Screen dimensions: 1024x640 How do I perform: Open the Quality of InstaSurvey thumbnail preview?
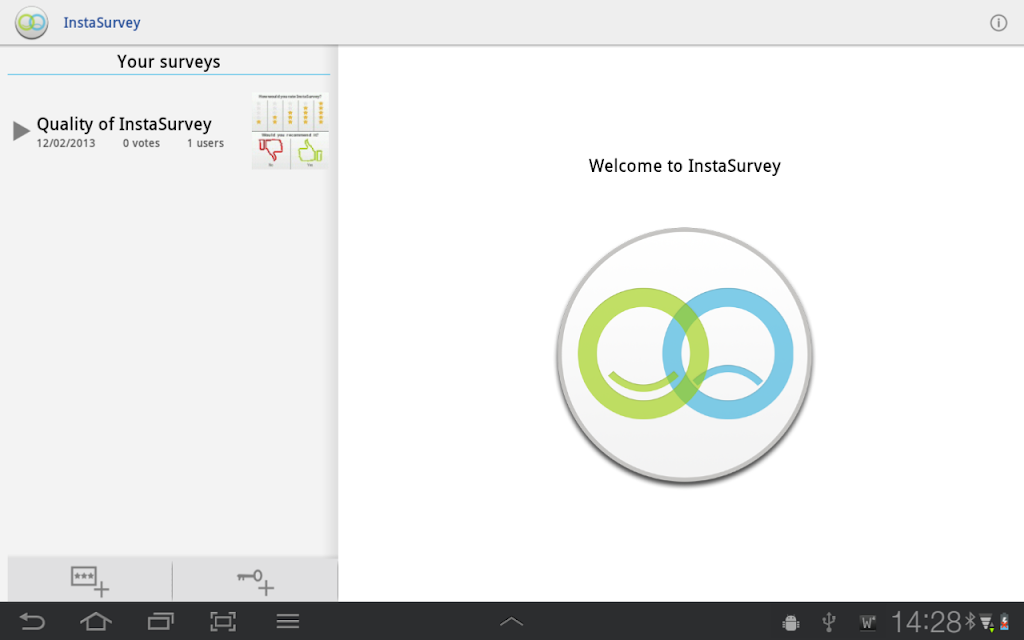click(x=289, y=131)
